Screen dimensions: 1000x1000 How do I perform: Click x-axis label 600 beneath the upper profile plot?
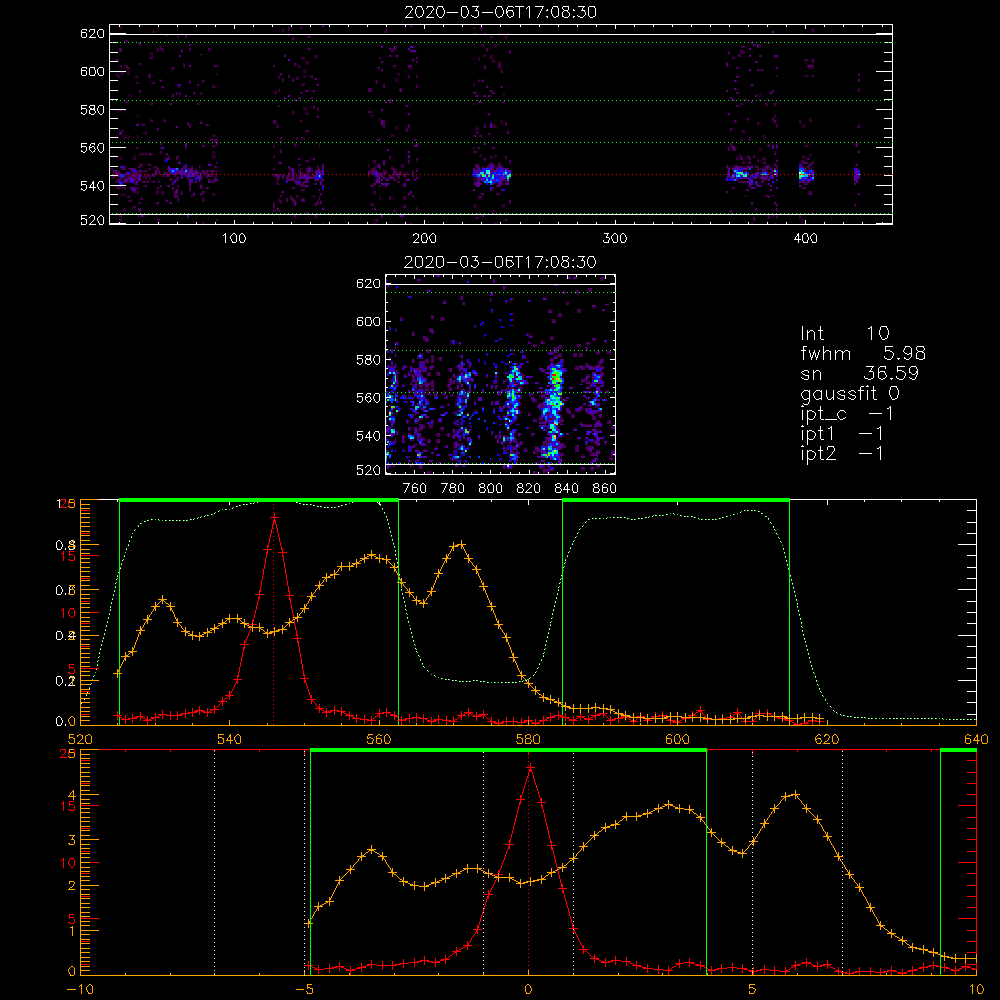677,739
